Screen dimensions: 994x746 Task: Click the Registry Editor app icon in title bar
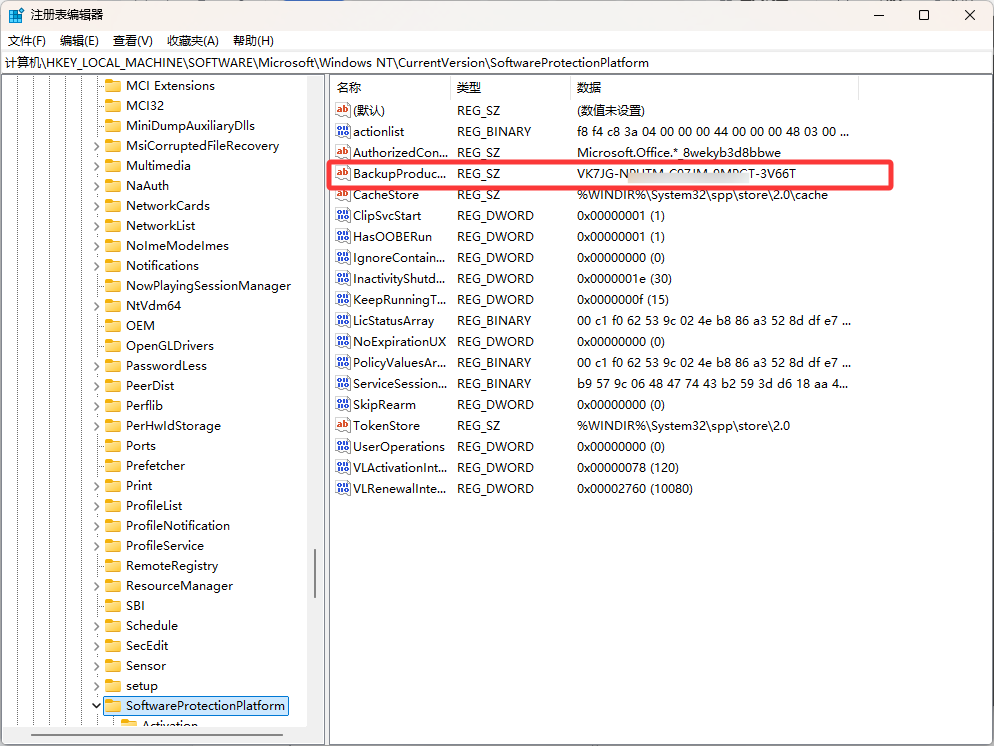(x=17, y=15)
